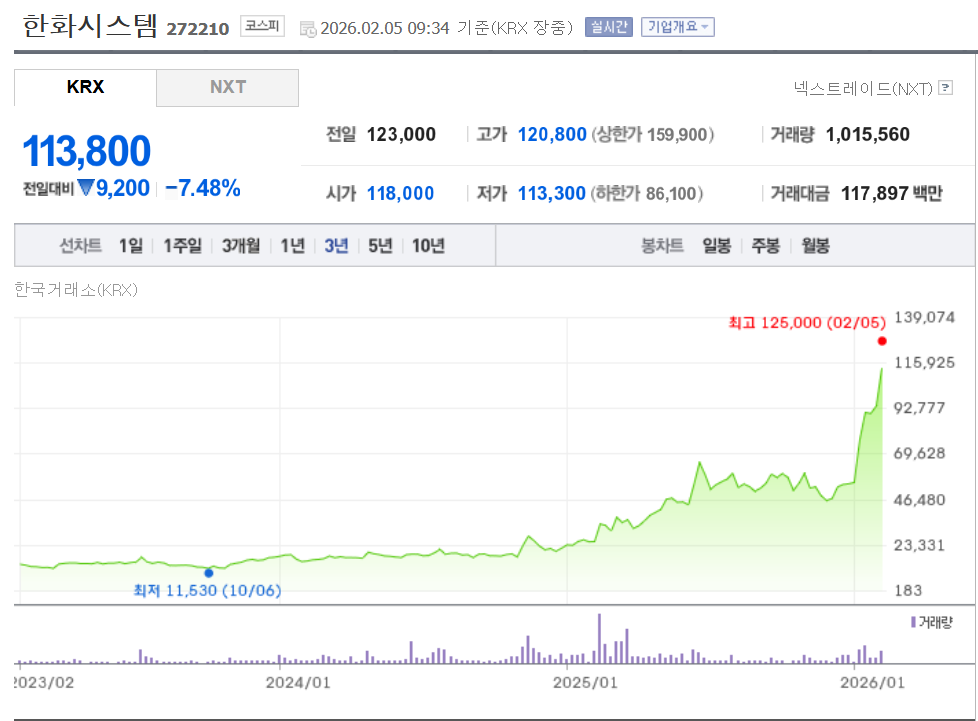
Task: Click the 2025/01 axis label
Action: [x=585, y=682]
